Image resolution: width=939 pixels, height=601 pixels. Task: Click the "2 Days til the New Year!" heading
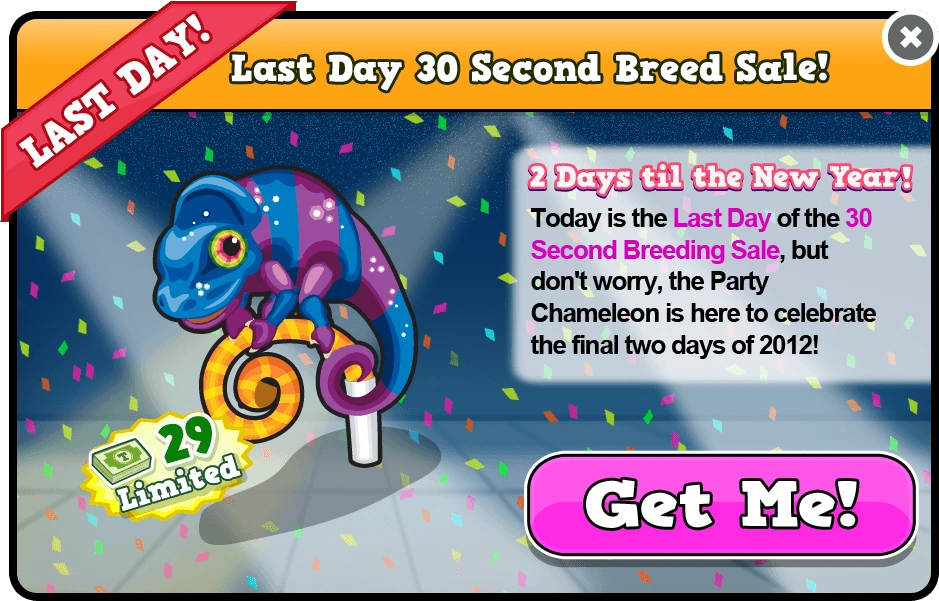click(720, 178)
